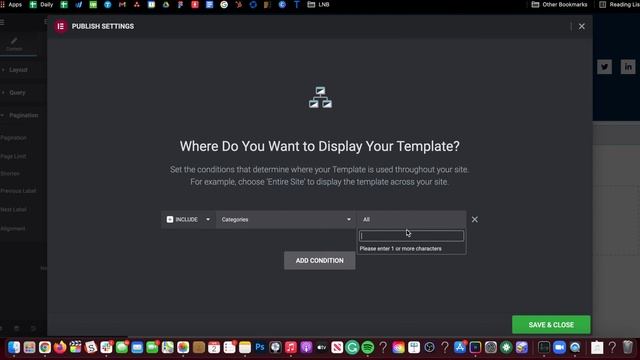This screenshot has height=360, width=640.
Task: Open Grammarly from the dock
Action: coord(352,347)
